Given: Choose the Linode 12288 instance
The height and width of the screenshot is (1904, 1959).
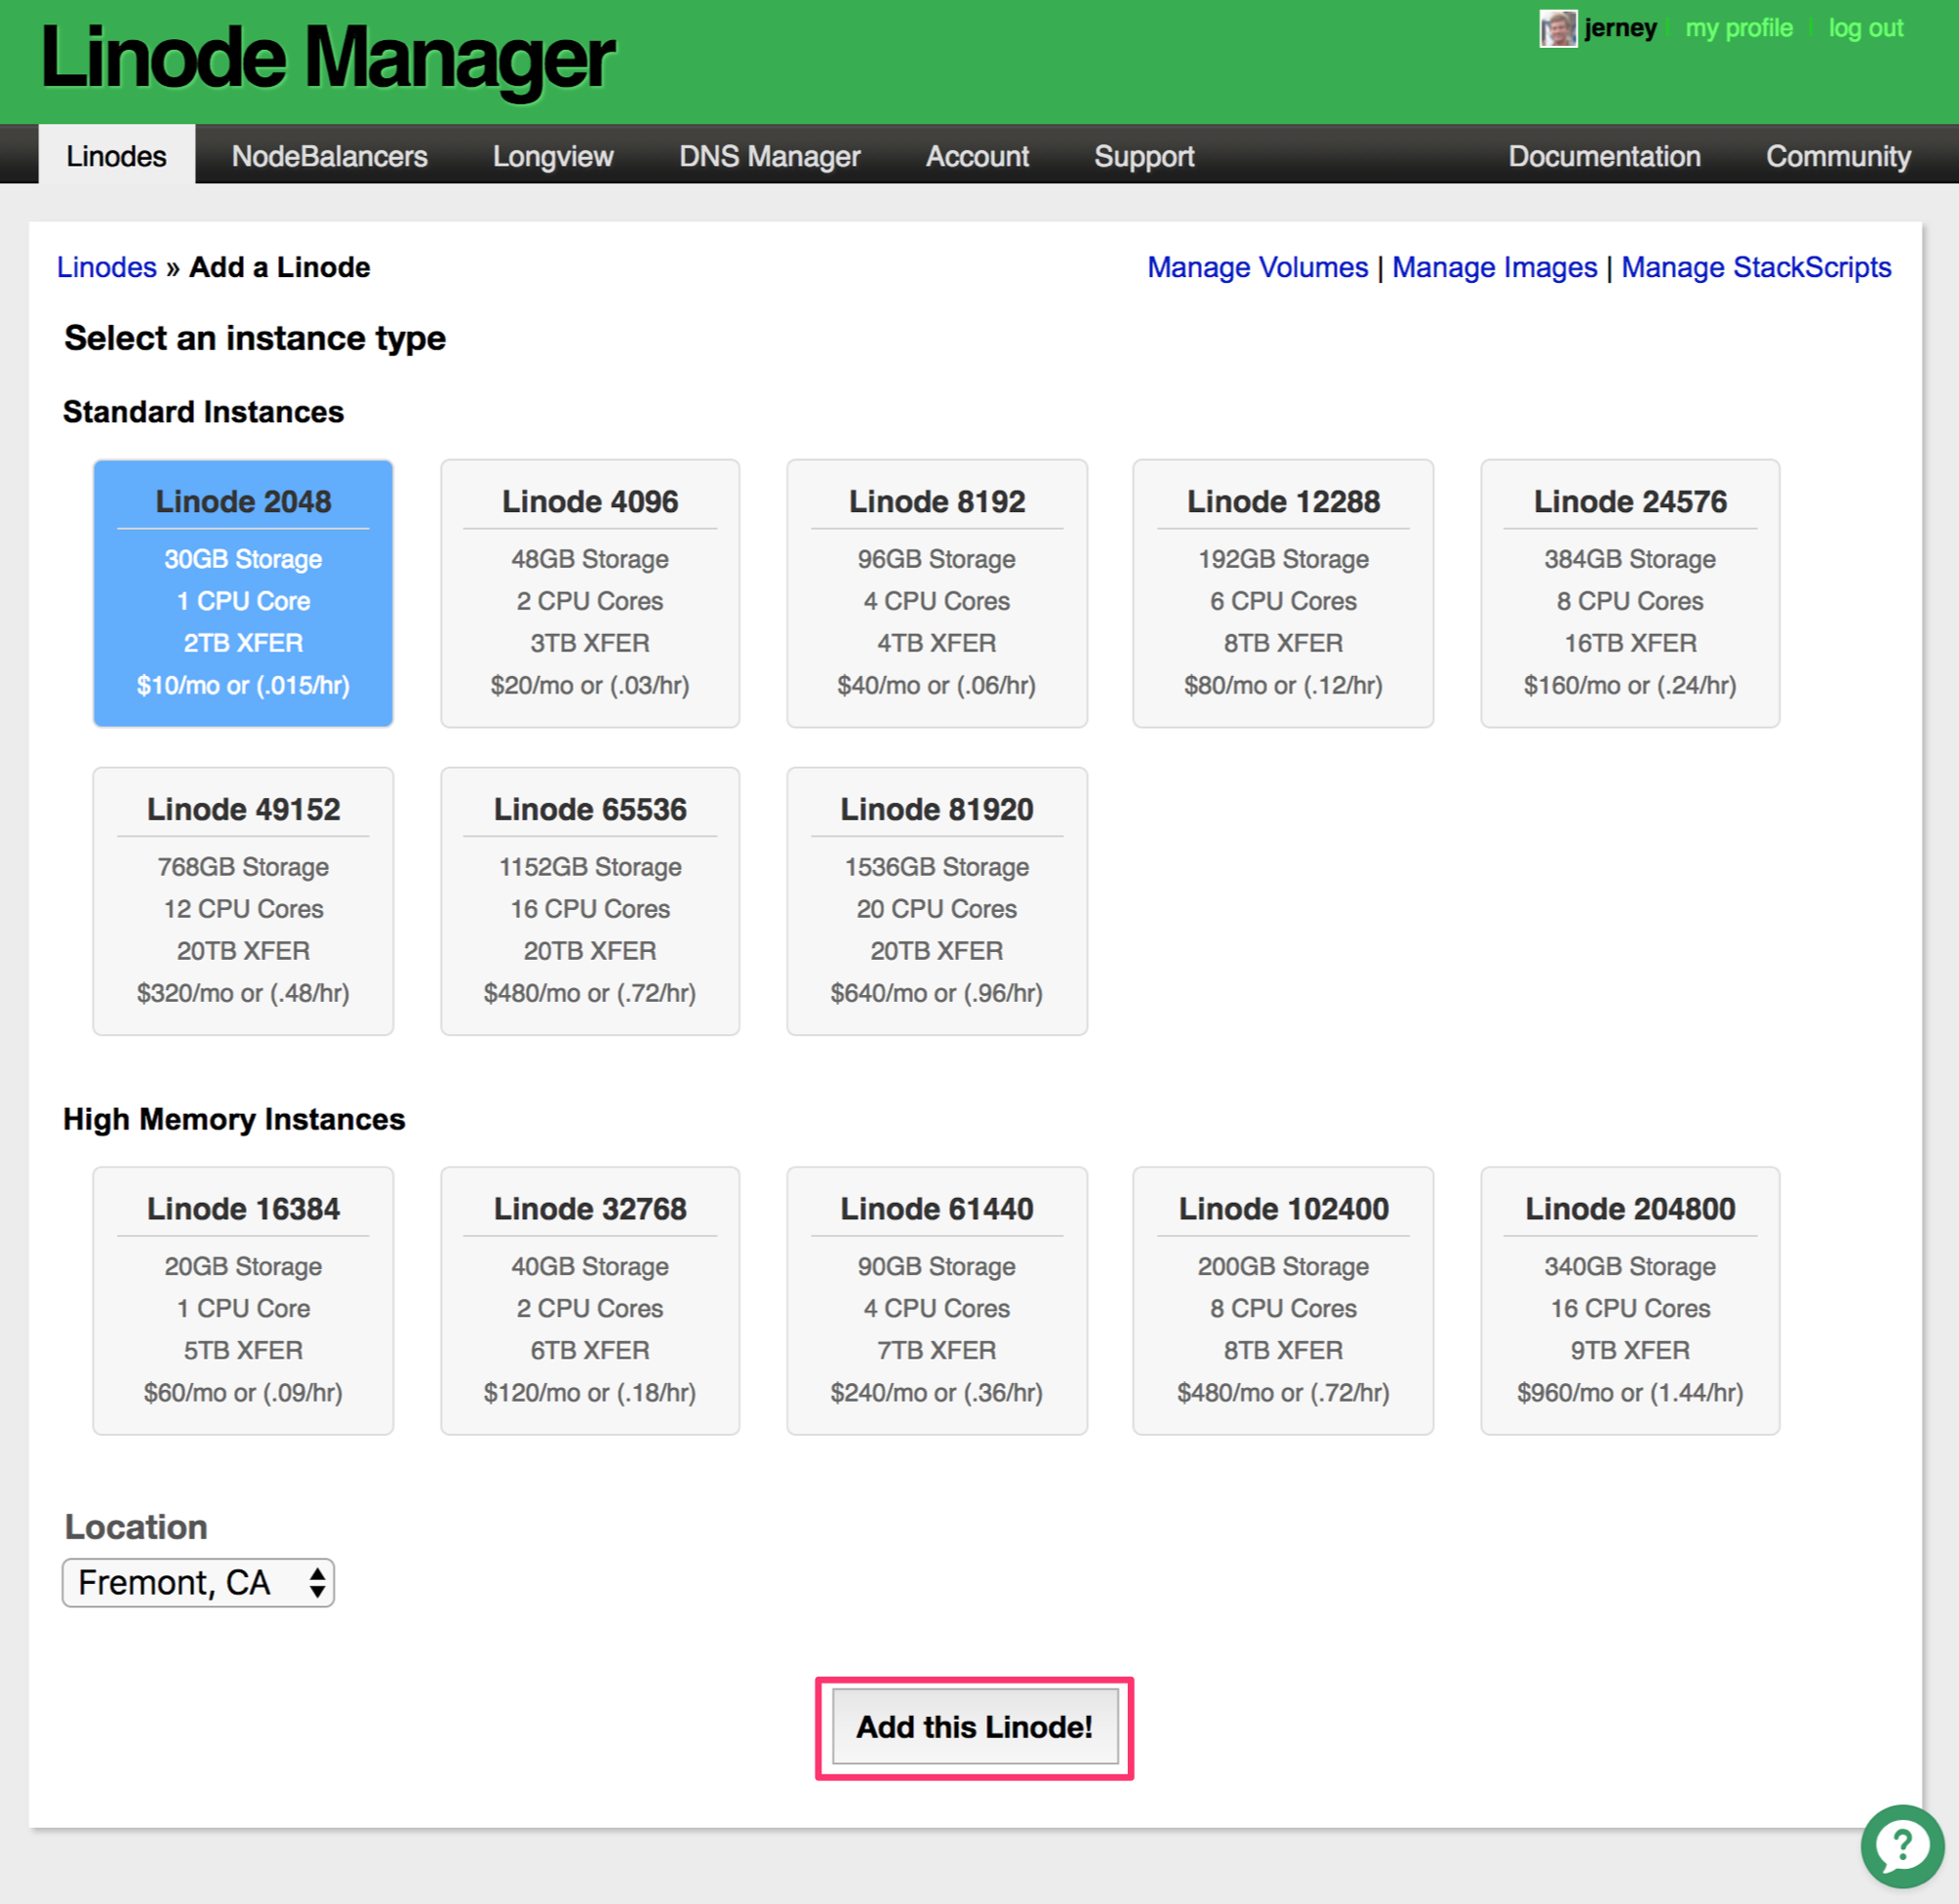Looking at the screenshot, I should tap(1283, 593).
